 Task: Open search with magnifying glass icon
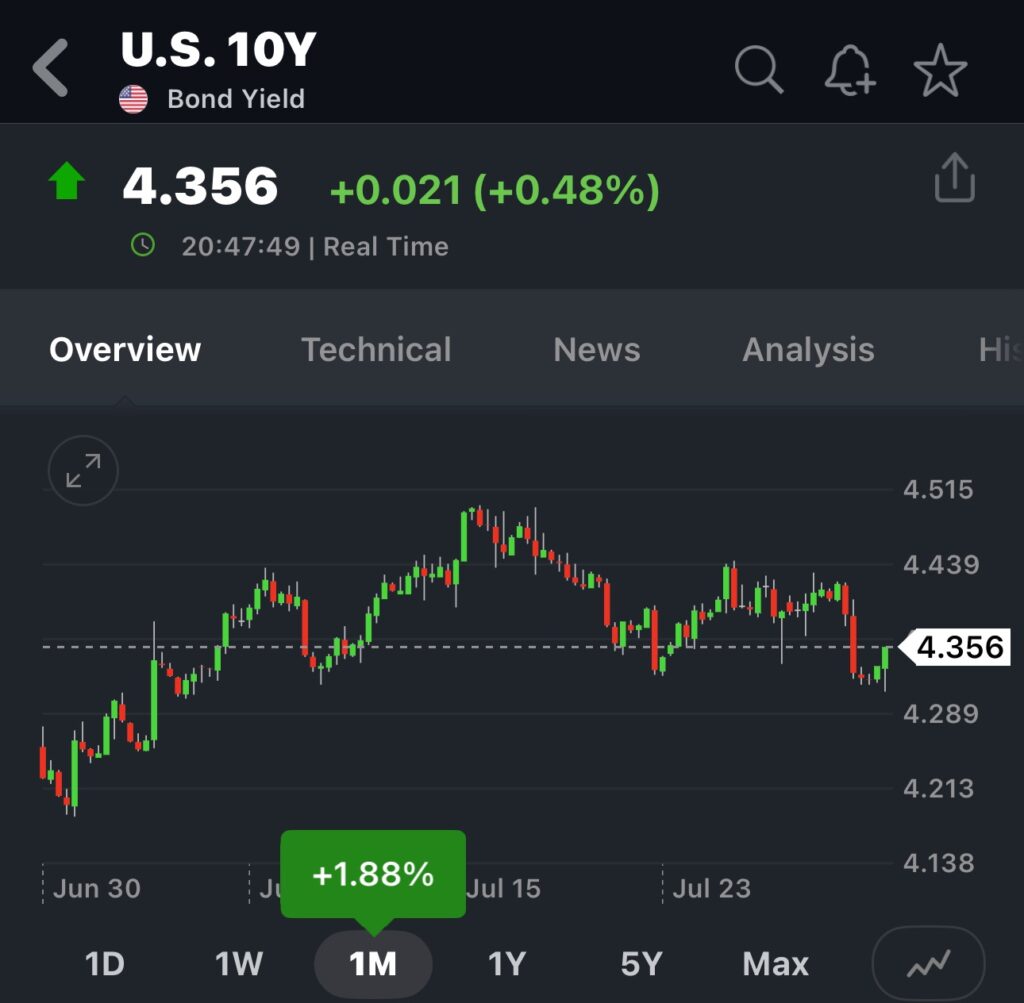coord(759,70)
